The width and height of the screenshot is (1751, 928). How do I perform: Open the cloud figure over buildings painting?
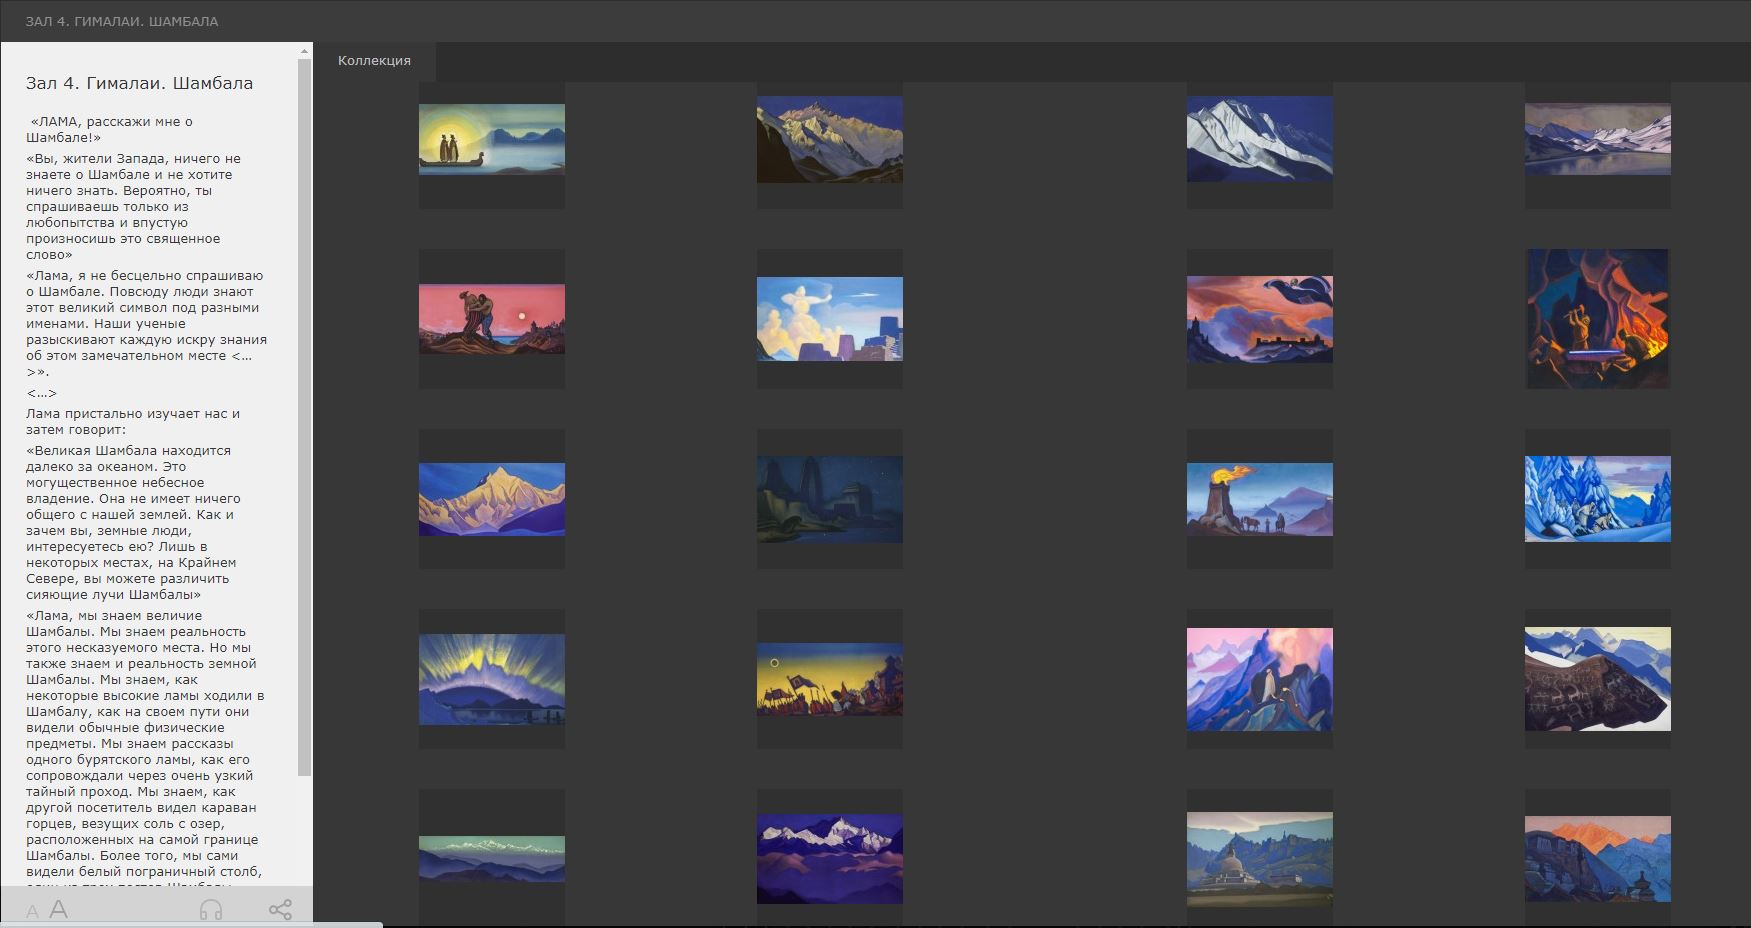click(829, 319)
